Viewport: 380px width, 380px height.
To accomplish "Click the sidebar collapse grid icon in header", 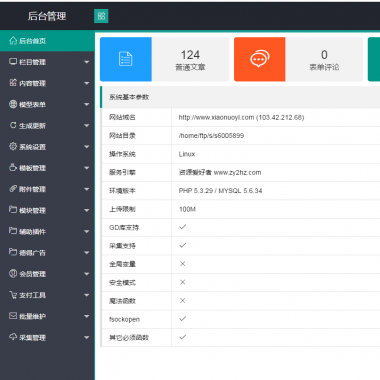I will (x=101, y=16).
